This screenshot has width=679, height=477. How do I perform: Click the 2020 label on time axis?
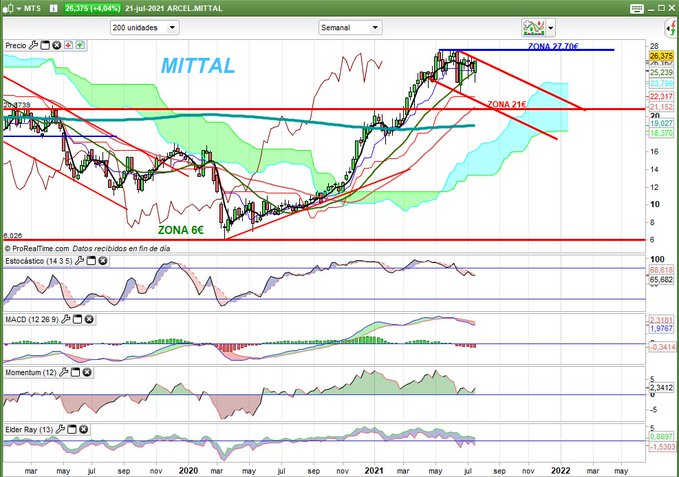(x=188, y=471)
